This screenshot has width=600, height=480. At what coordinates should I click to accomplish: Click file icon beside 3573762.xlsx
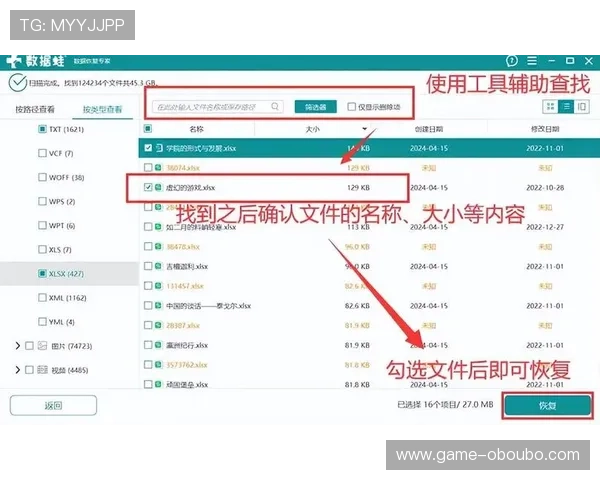point(158,364)
